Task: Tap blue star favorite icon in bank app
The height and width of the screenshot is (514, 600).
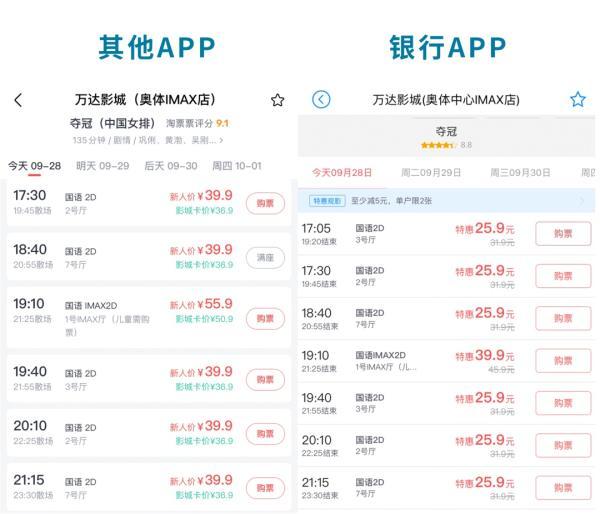Action: (577, 99)
